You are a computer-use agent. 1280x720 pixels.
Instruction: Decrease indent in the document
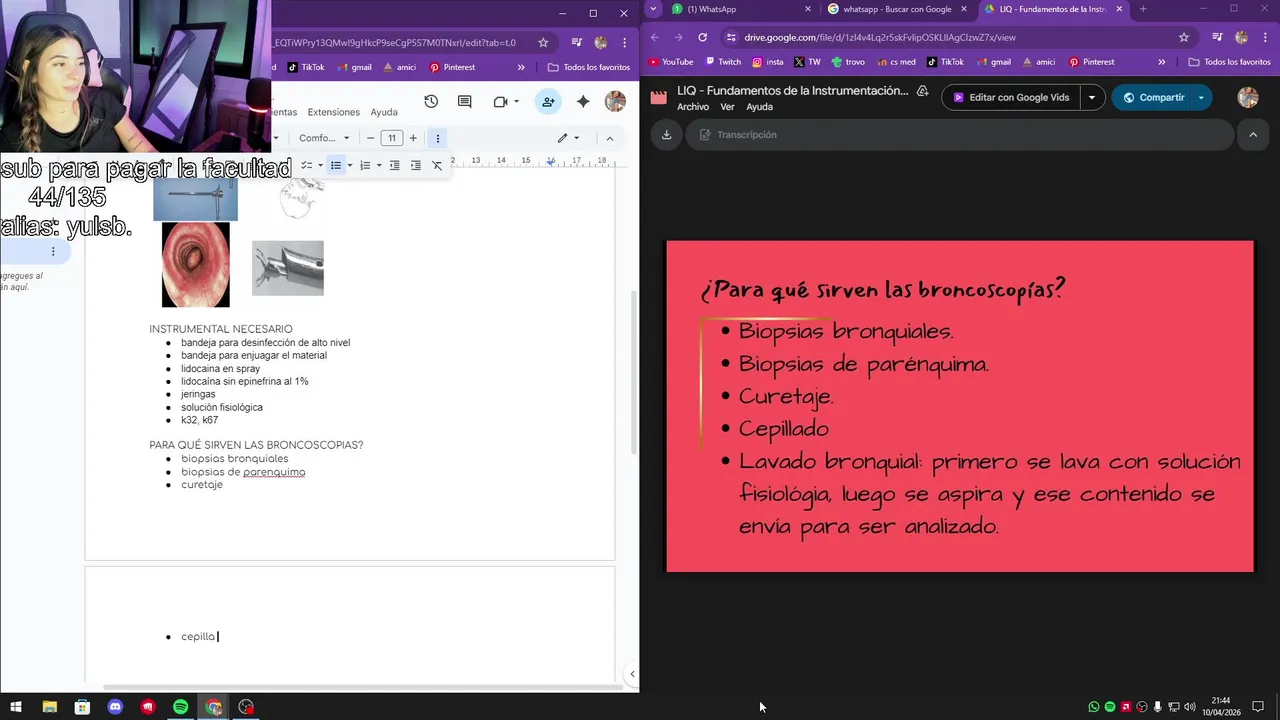coord(394,165)
